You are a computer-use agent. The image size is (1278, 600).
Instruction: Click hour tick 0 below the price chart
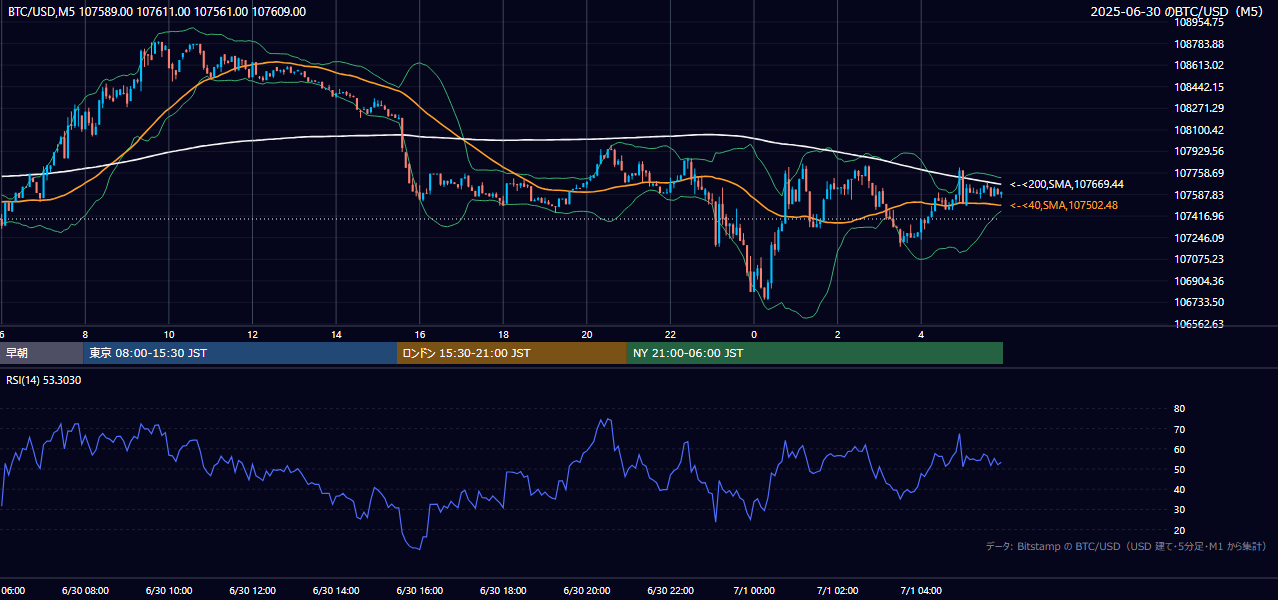coord(754,334)
